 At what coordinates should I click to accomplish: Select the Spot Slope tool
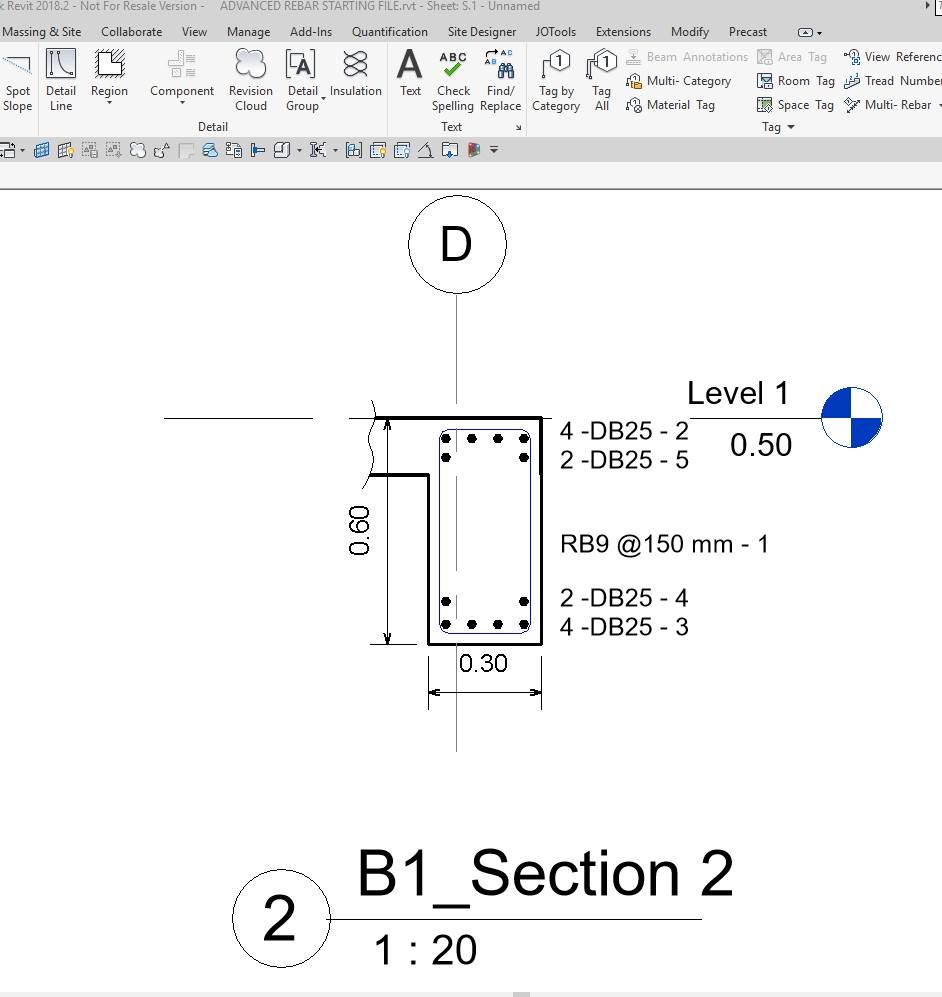17,81
